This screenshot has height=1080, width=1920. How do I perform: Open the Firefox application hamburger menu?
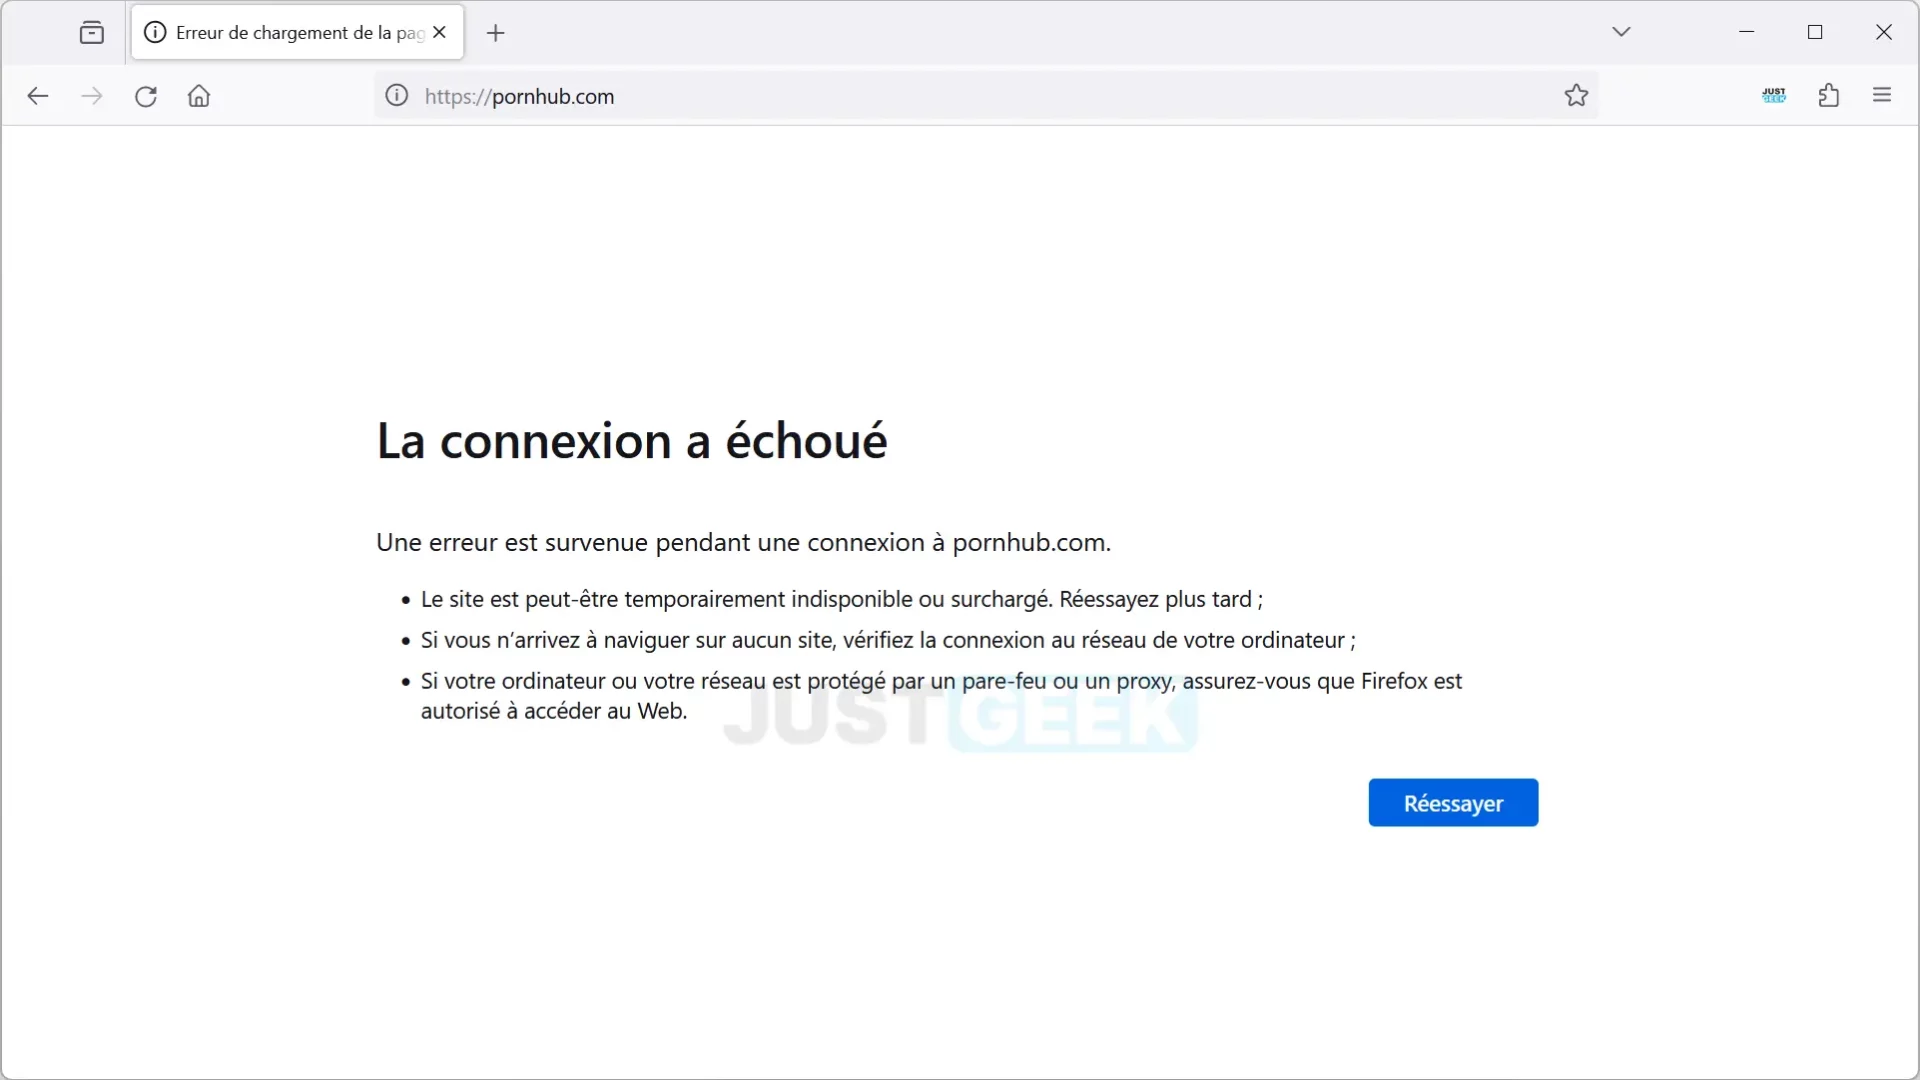[1882, 96]
